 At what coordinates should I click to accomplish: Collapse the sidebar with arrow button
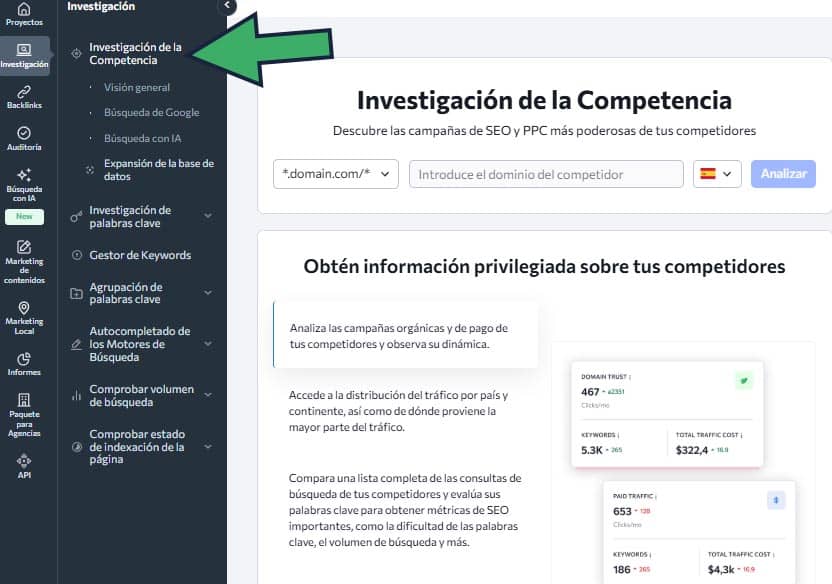[228, 6]
